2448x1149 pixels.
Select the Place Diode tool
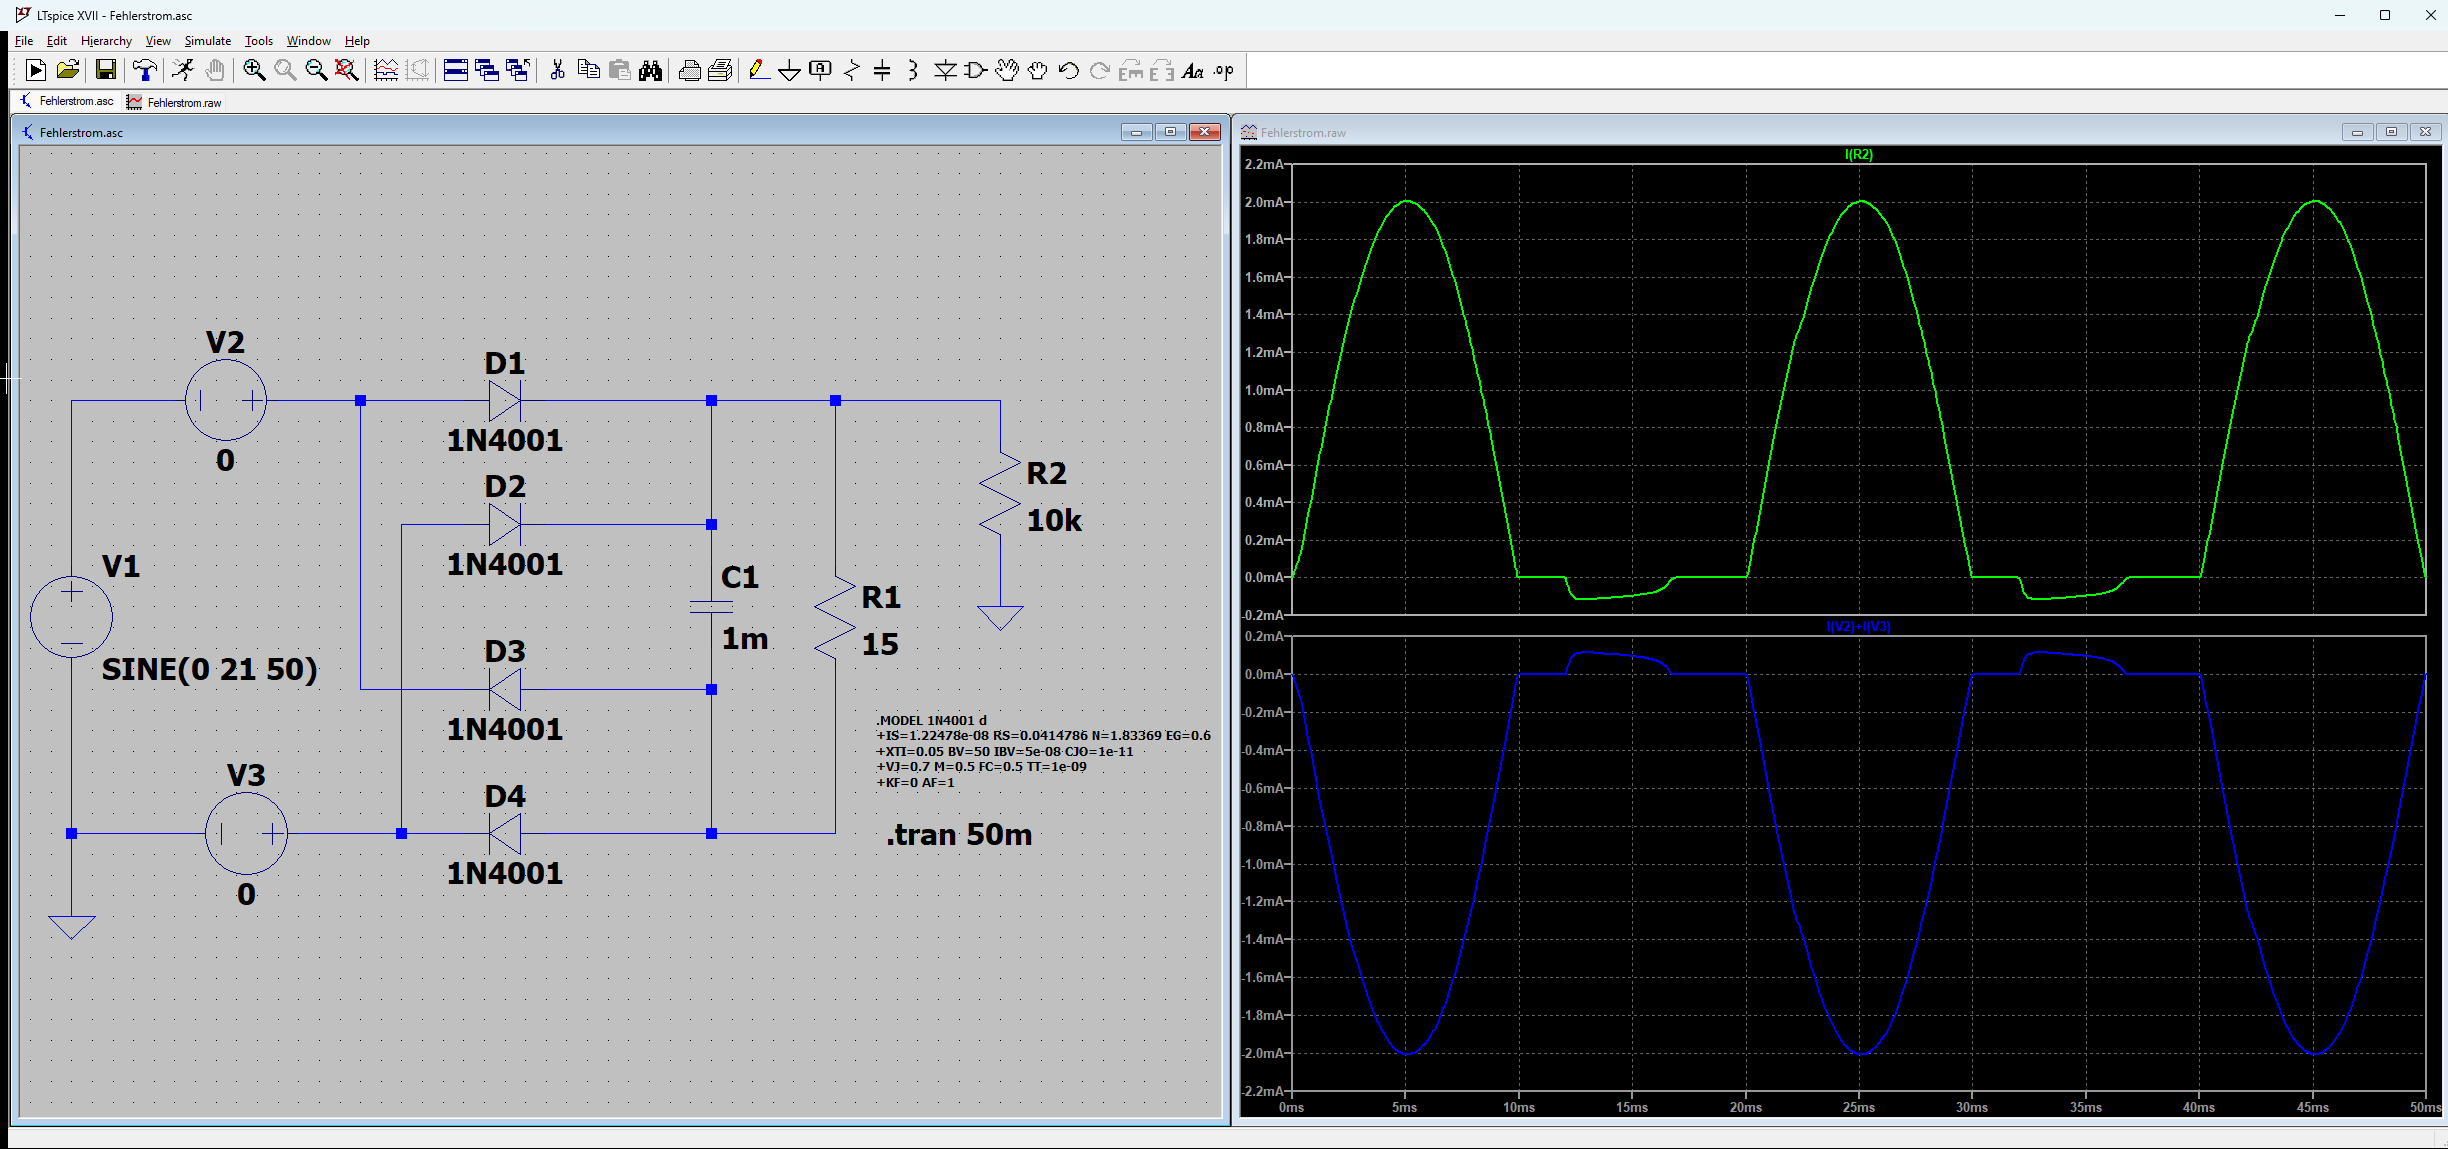pos(945,70)
